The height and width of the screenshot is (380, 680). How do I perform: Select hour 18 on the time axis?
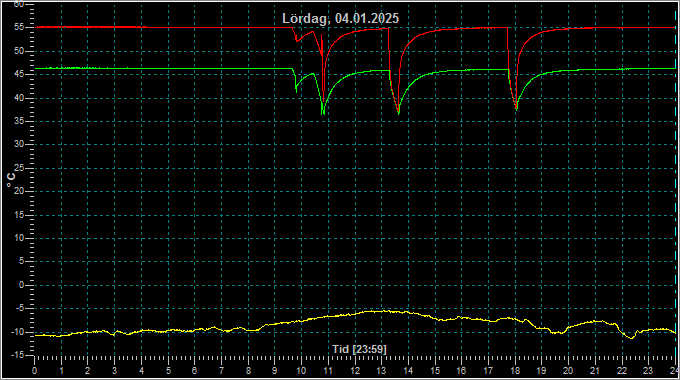515,371
